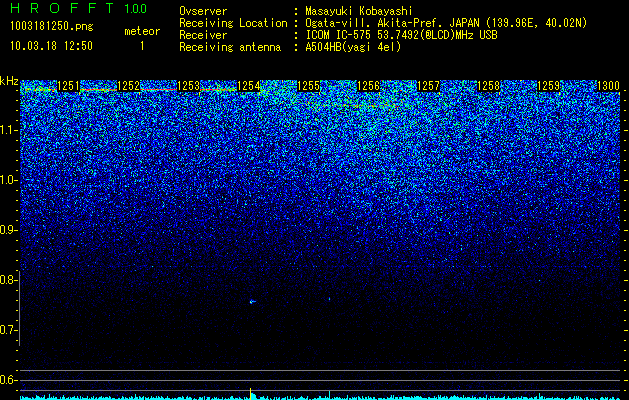Screen dimensions: 629x400
Task: Click the 1257 time marker
Action: (428, 86)
